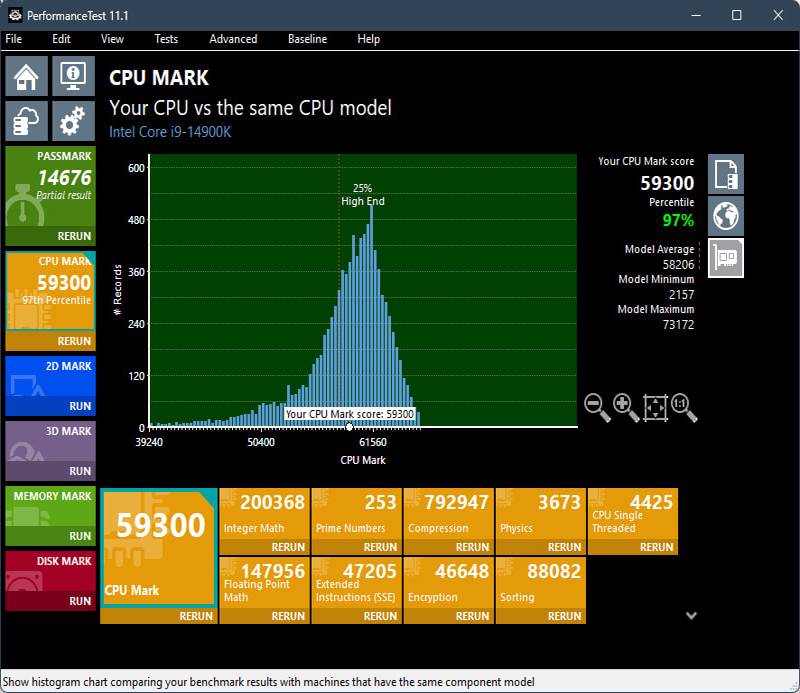Screen dimensions: 800x693
Task: Open the cloud baseline manager icon
Action: click(x=26, y=121)
